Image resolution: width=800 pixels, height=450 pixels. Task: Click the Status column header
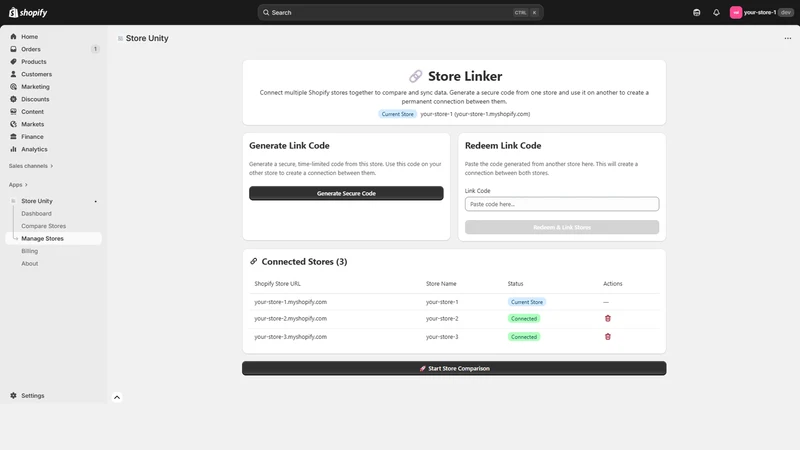point(515,284)
